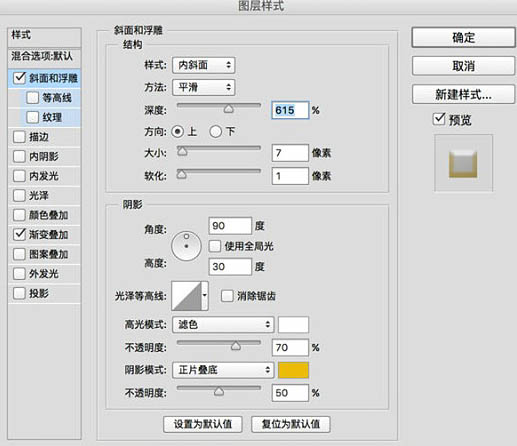Screen dimensions: 517x446
Task: Open the 方法 平滑 dropdown
Action: [x=204, y=87]
